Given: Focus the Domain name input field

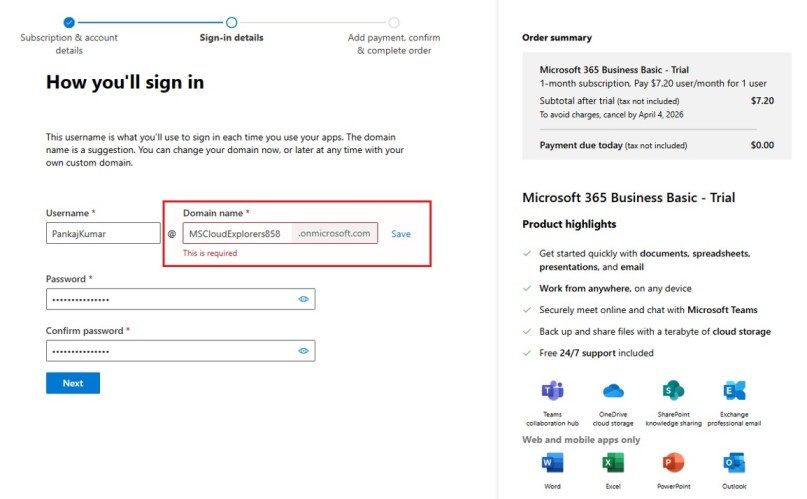Looking at the screenshot, I should point(238,234).
